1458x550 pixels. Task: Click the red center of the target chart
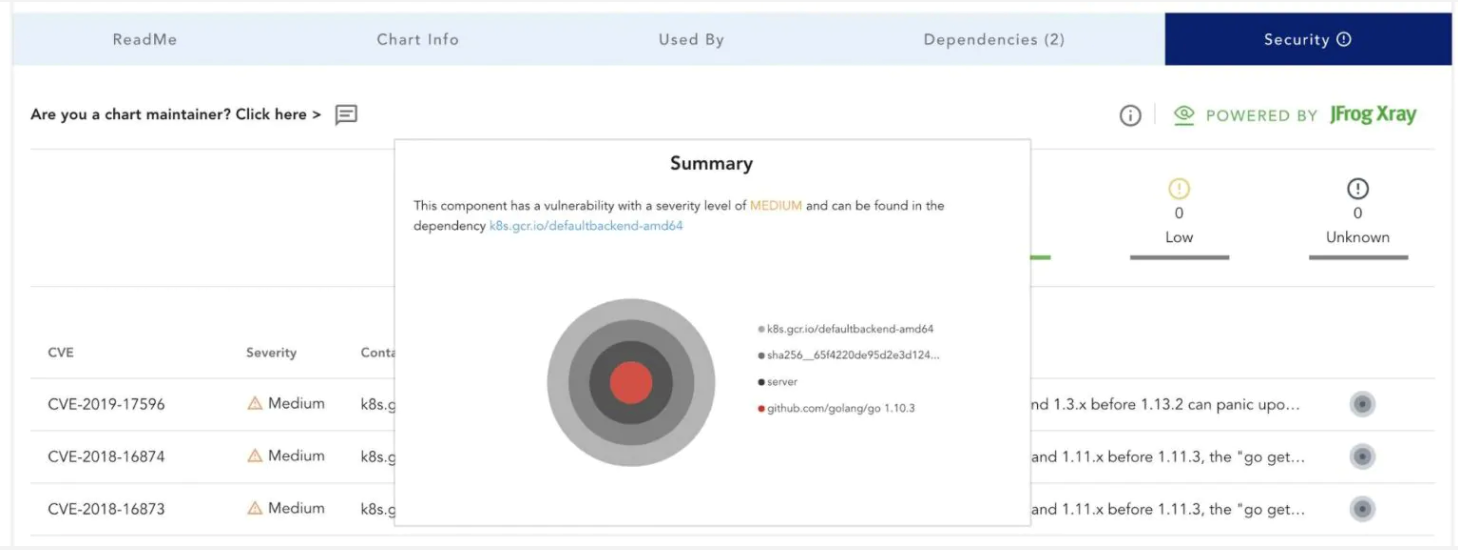[631, 383]
